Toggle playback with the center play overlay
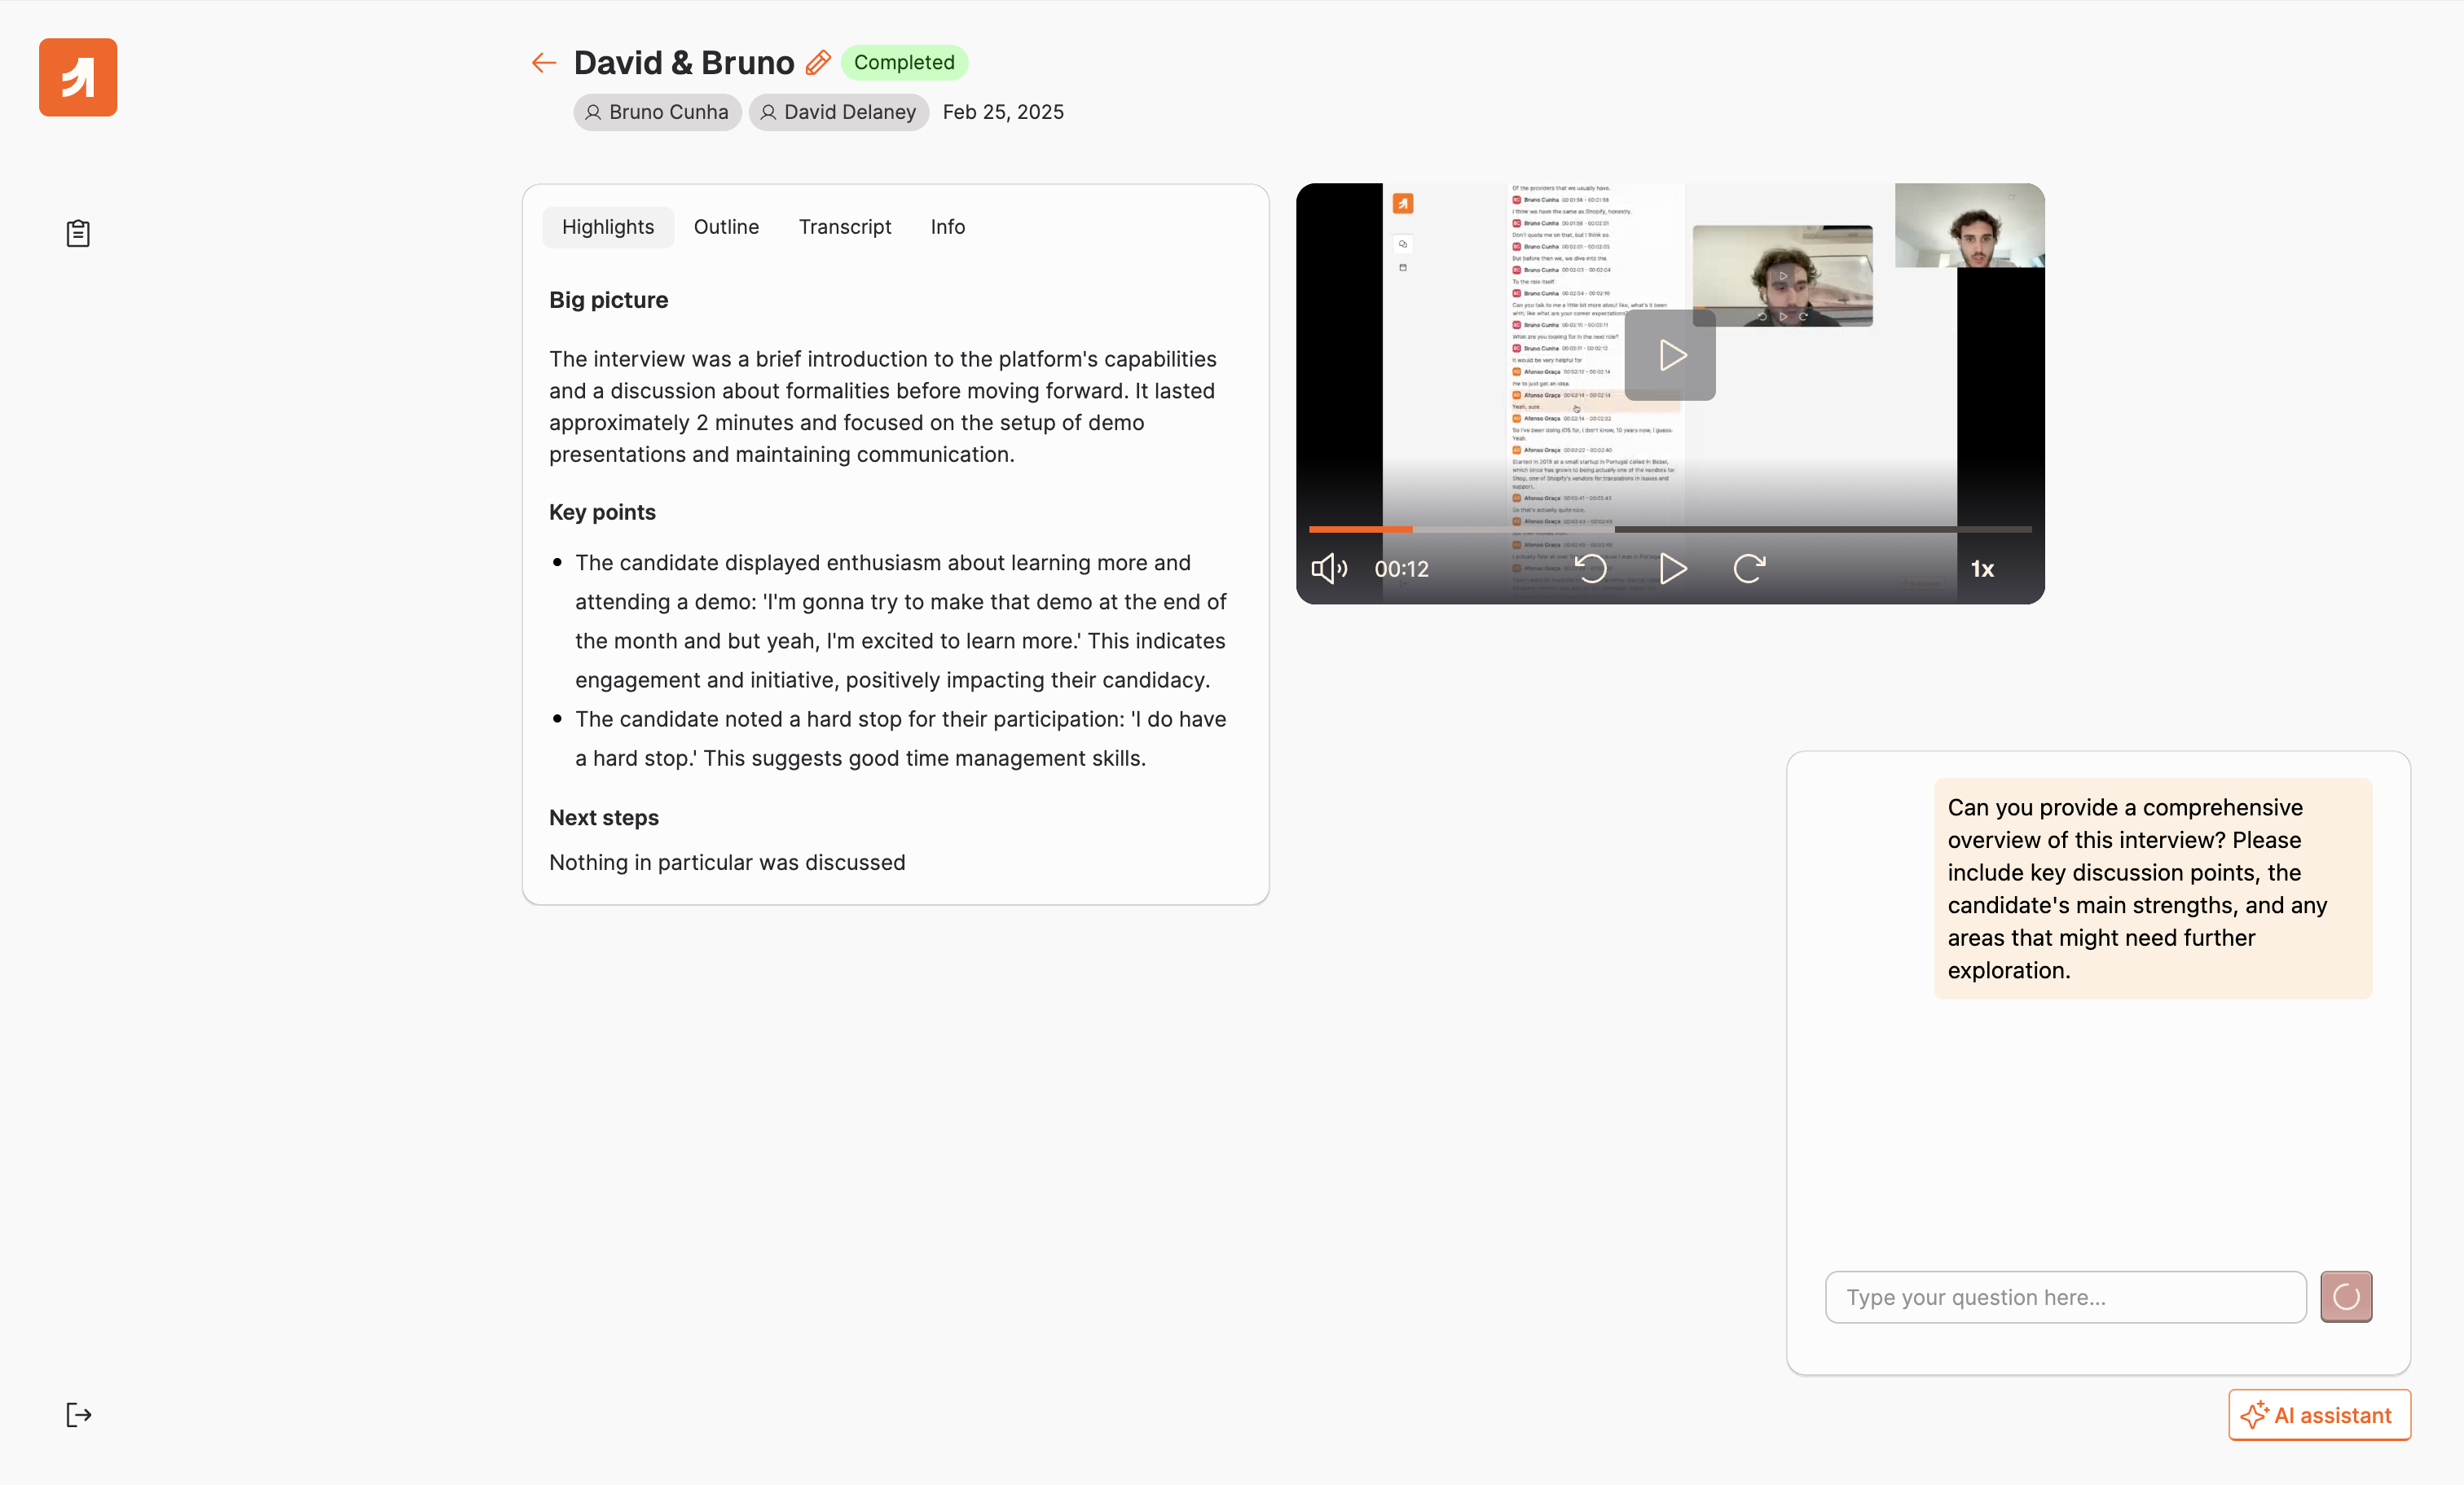Viewport: 2464px width, 1485px height. [1669, 355]
